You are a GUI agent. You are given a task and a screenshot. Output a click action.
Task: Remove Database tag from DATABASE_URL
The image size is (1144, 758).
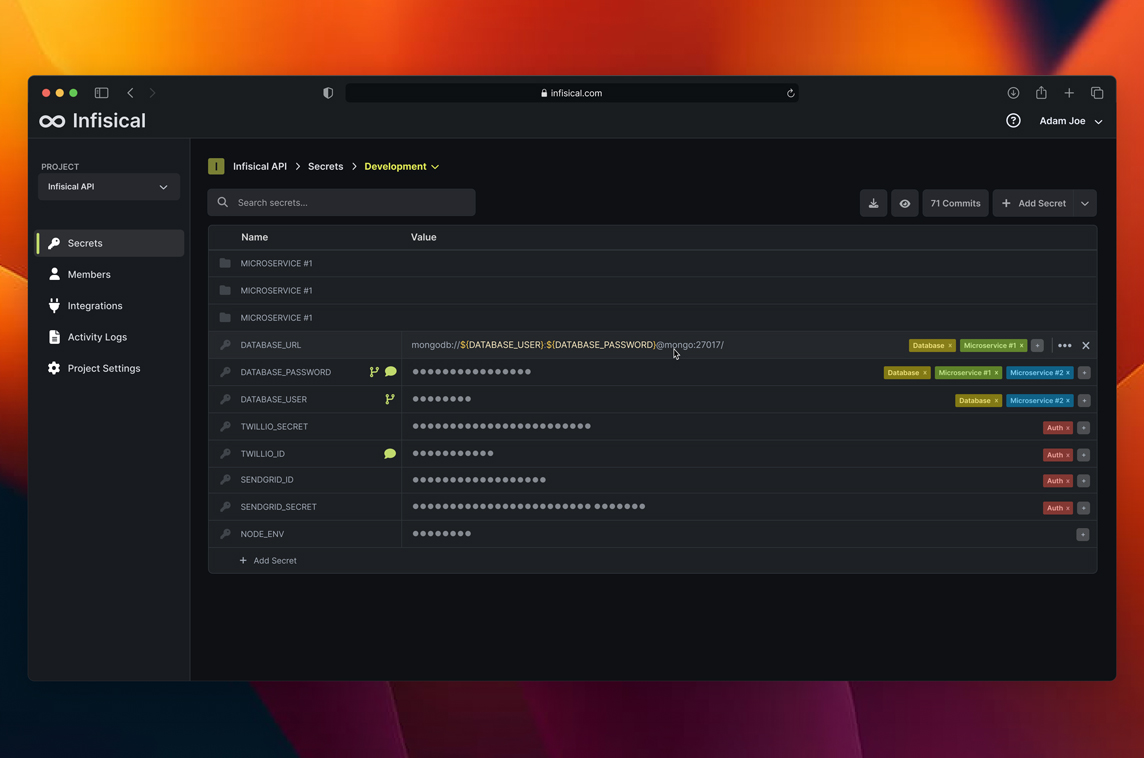[950, 346]
